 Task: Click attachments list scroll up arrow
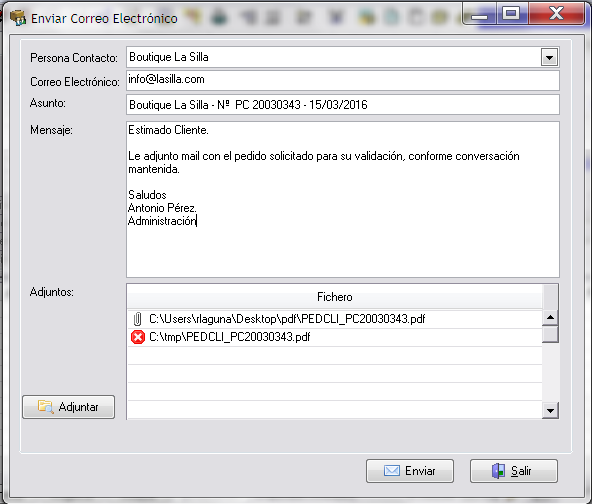(x=550, y=318)
